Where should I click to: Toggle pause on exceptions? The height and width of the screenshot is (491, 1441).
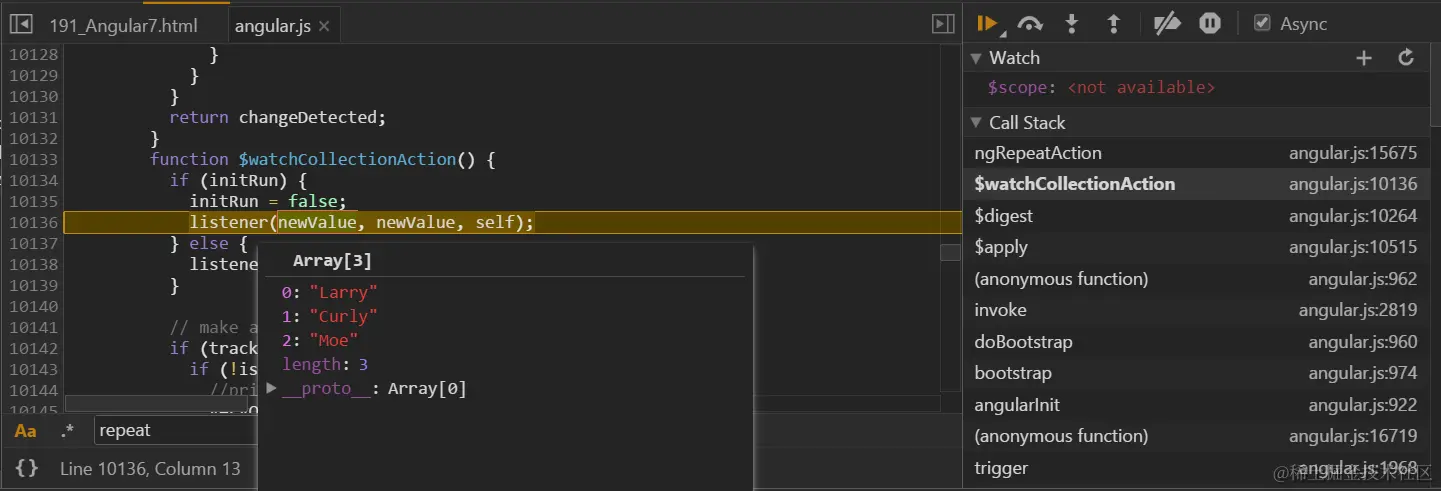click(x=1210, y=24)
